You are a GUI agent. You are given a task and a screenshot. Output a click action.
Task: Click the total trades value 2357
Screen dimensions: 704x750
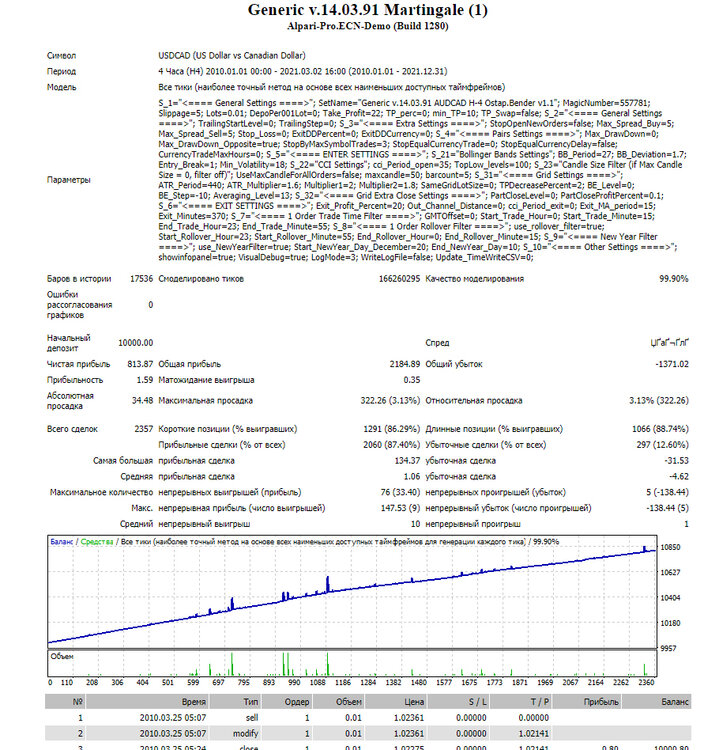(143, 429)
